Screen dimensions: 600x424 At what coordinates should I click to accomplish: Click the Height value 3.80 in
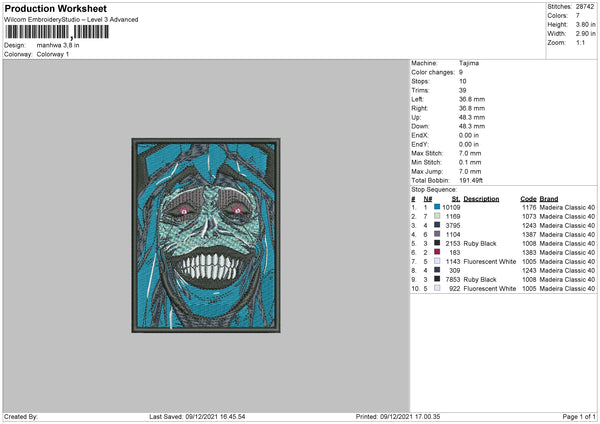click(585, 24)
